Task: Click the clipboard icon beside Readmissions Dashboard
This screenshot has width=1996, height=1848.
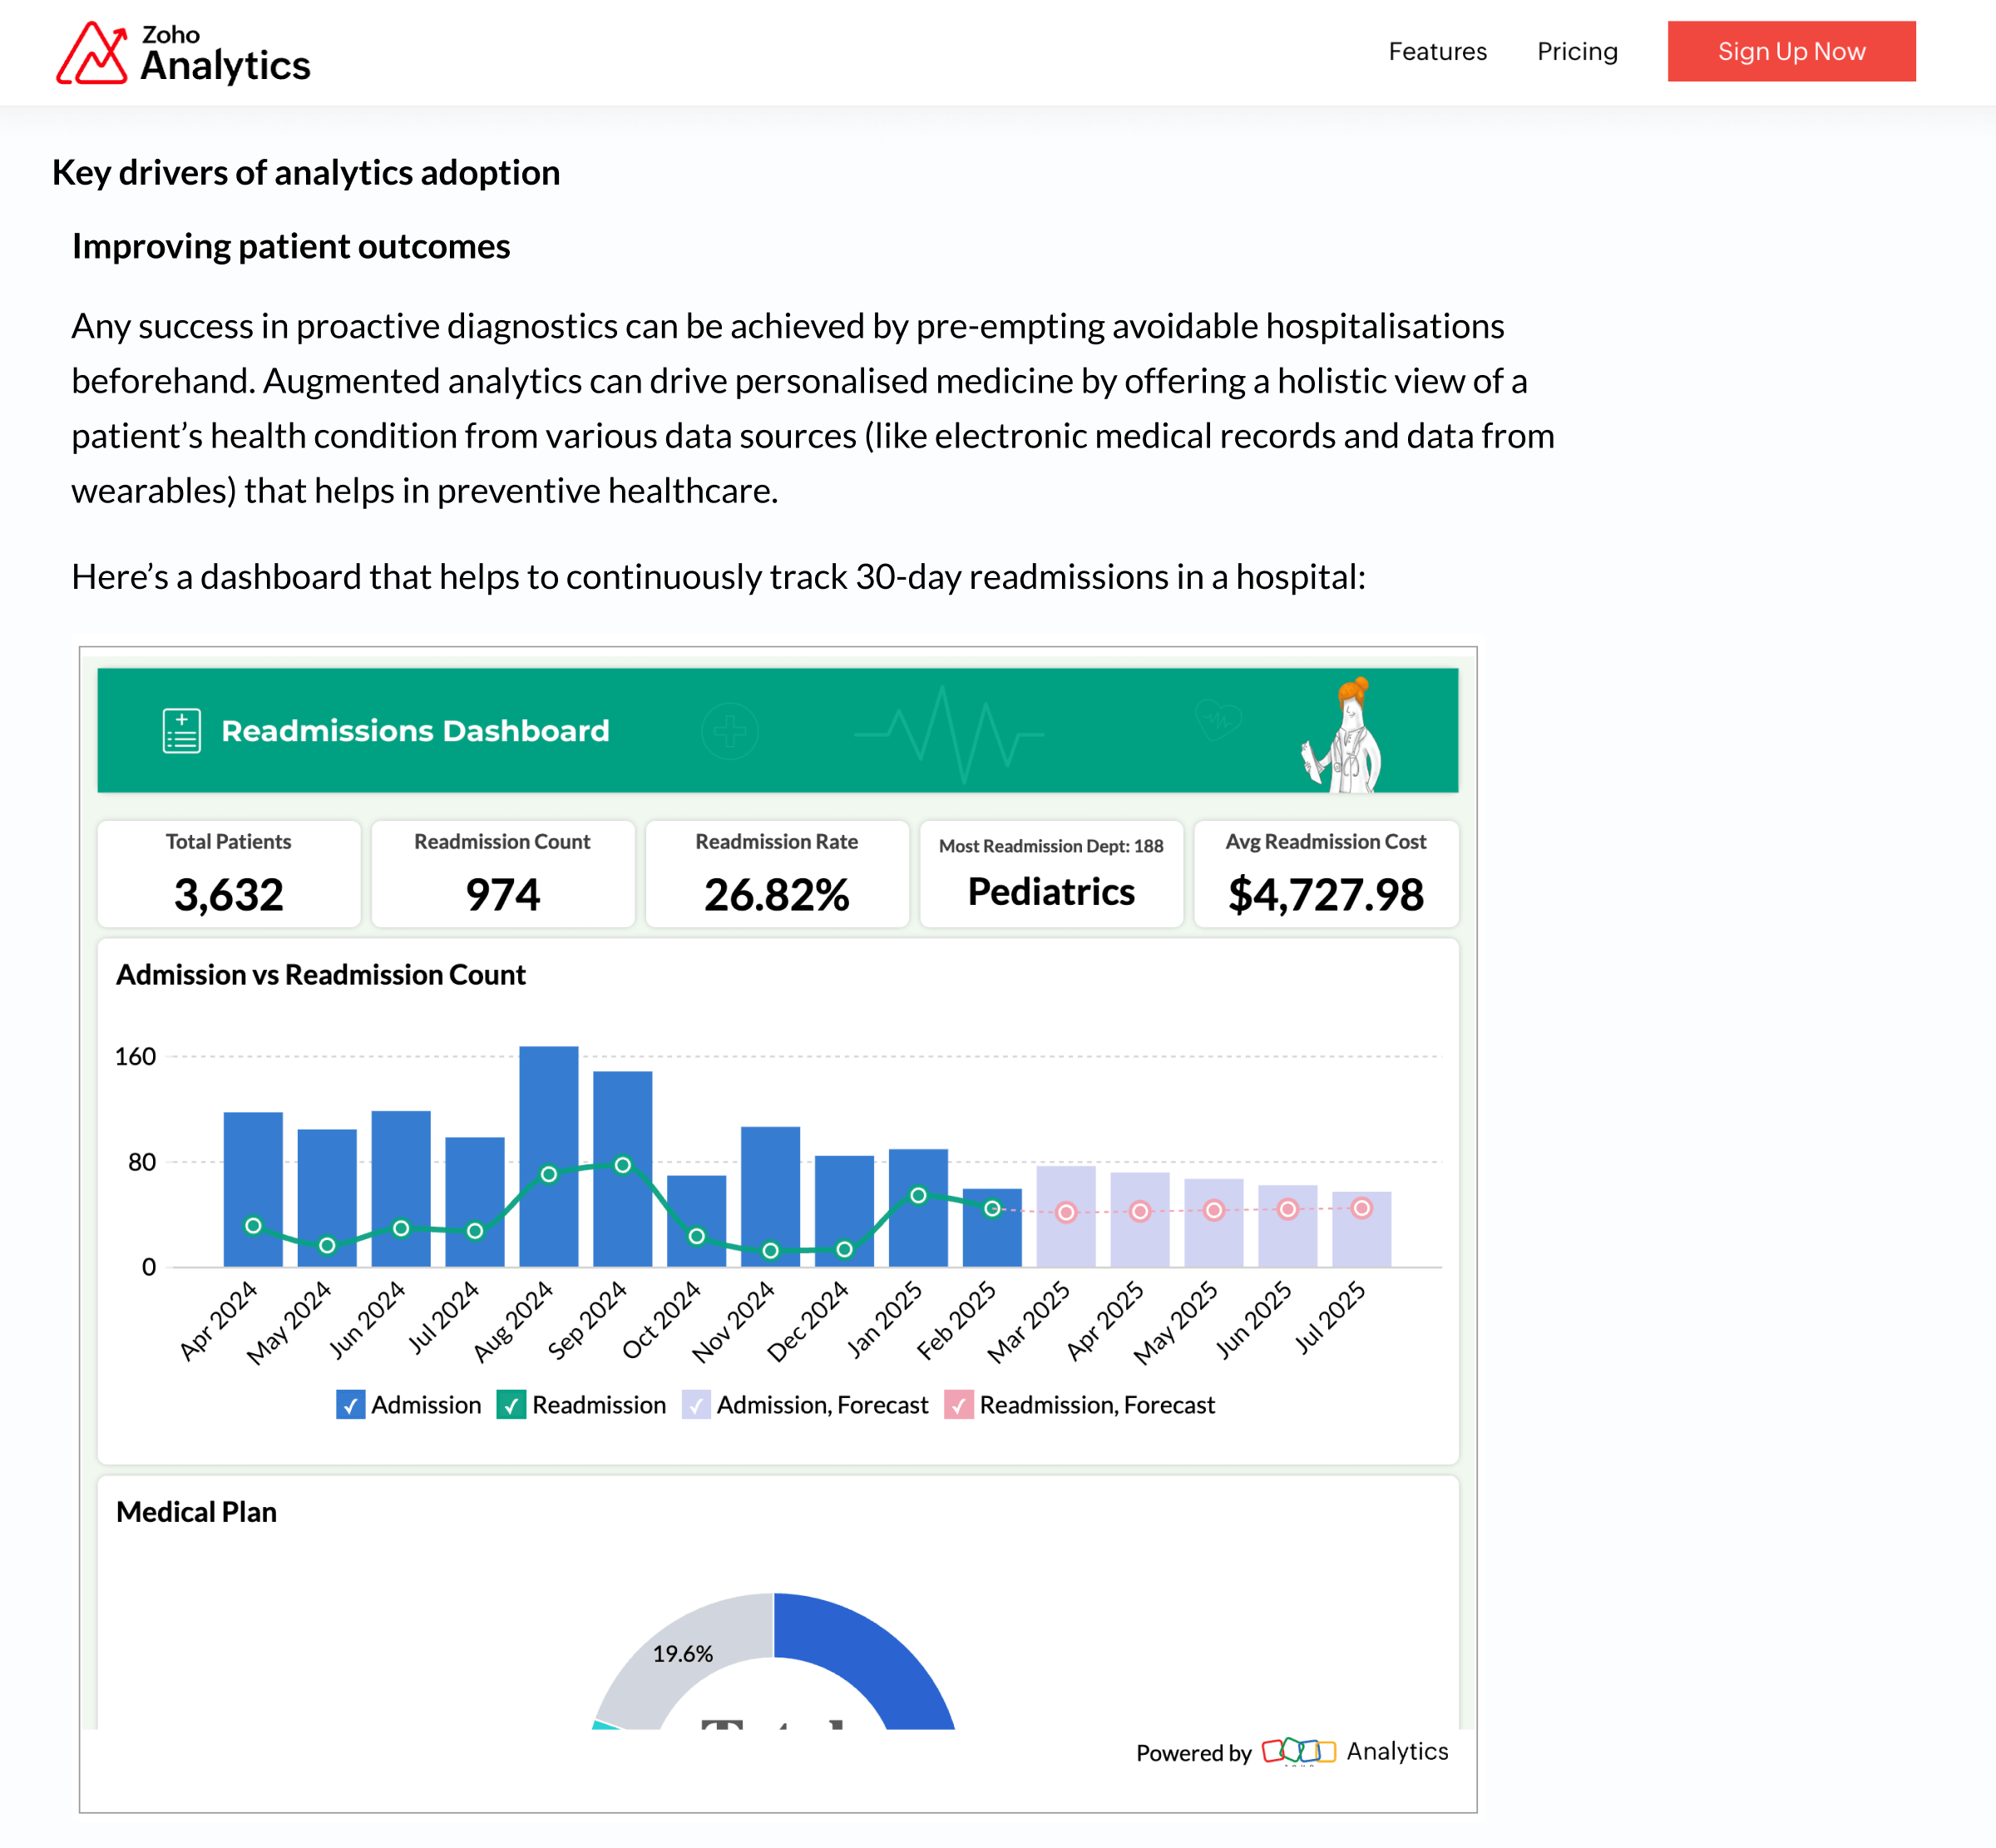Action: point(181,731)
